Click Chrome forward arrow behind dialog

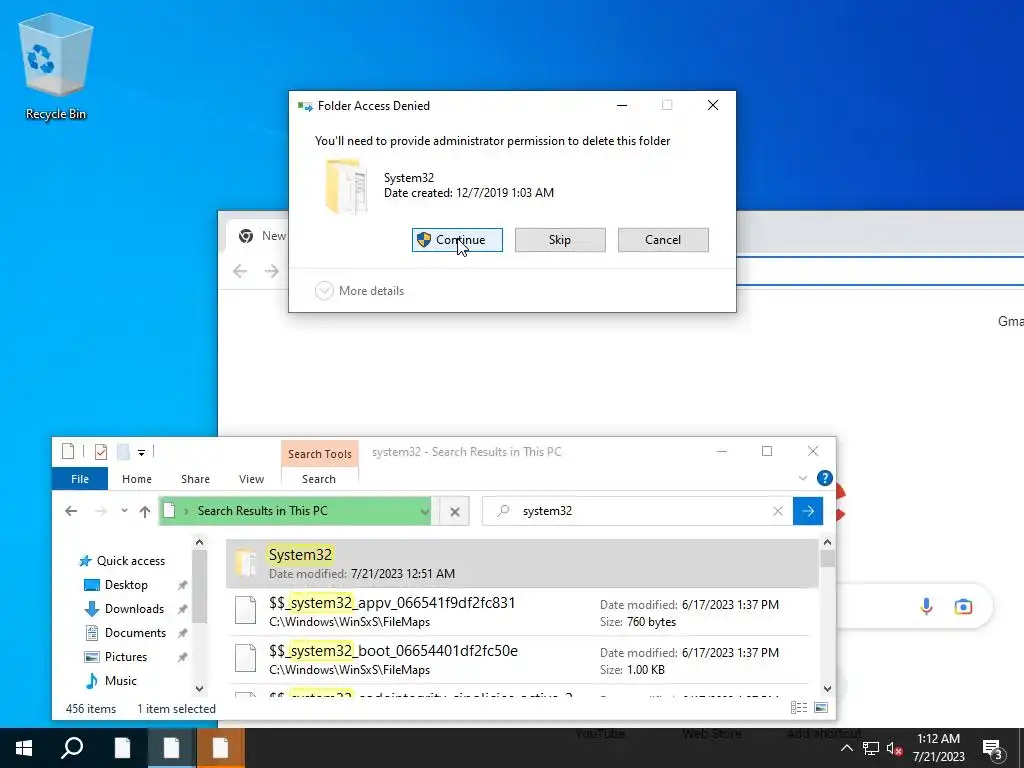click(272, 271)
